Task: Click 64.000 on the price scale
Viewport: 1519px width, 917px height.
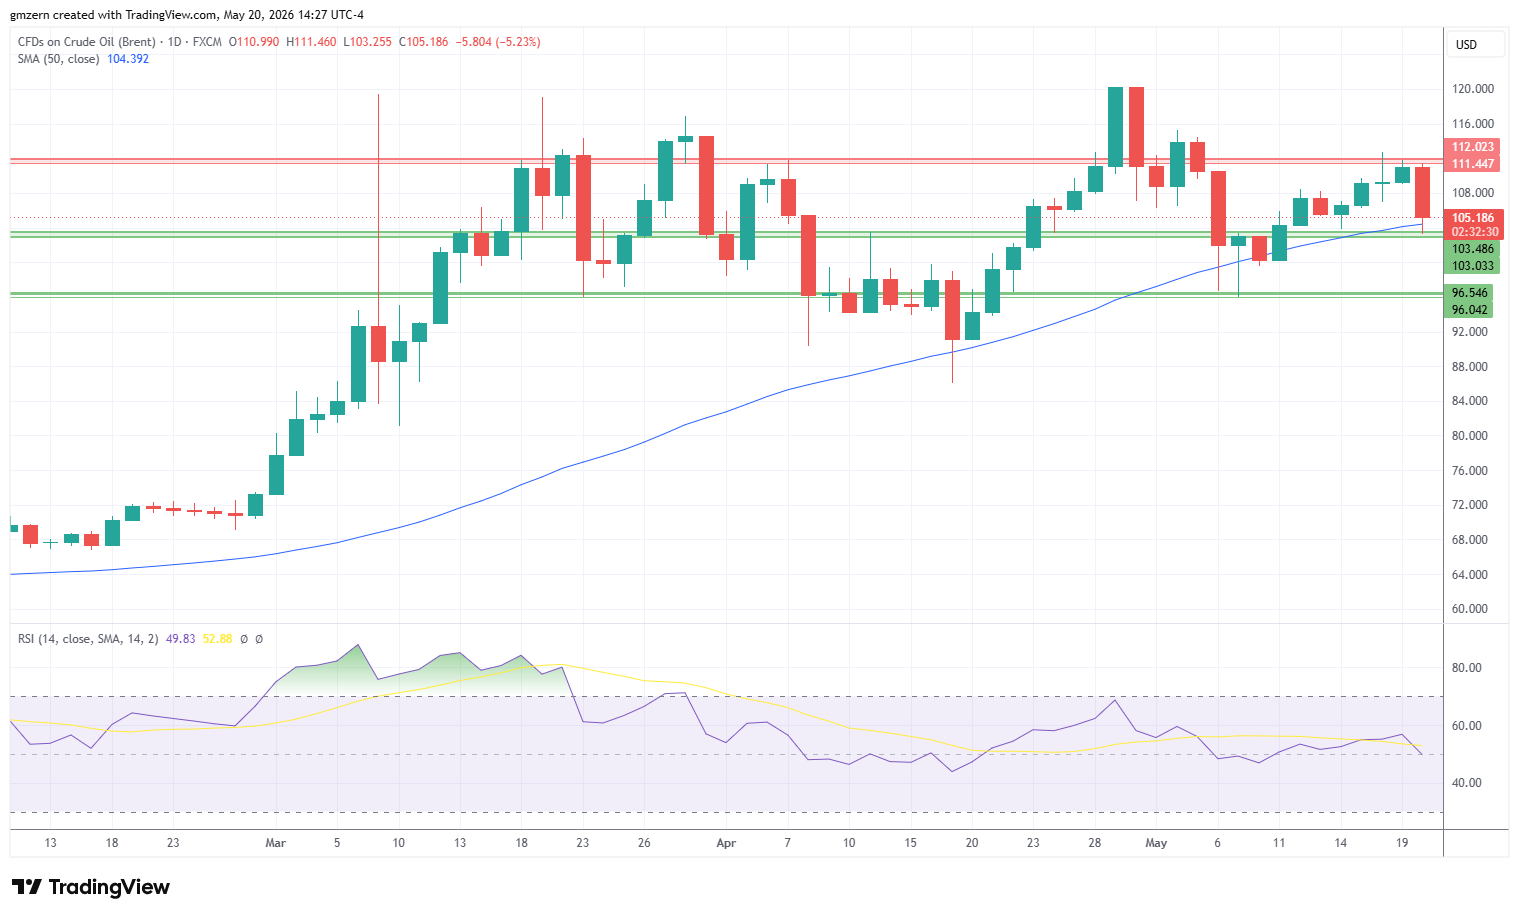Action: point(1470,575)
